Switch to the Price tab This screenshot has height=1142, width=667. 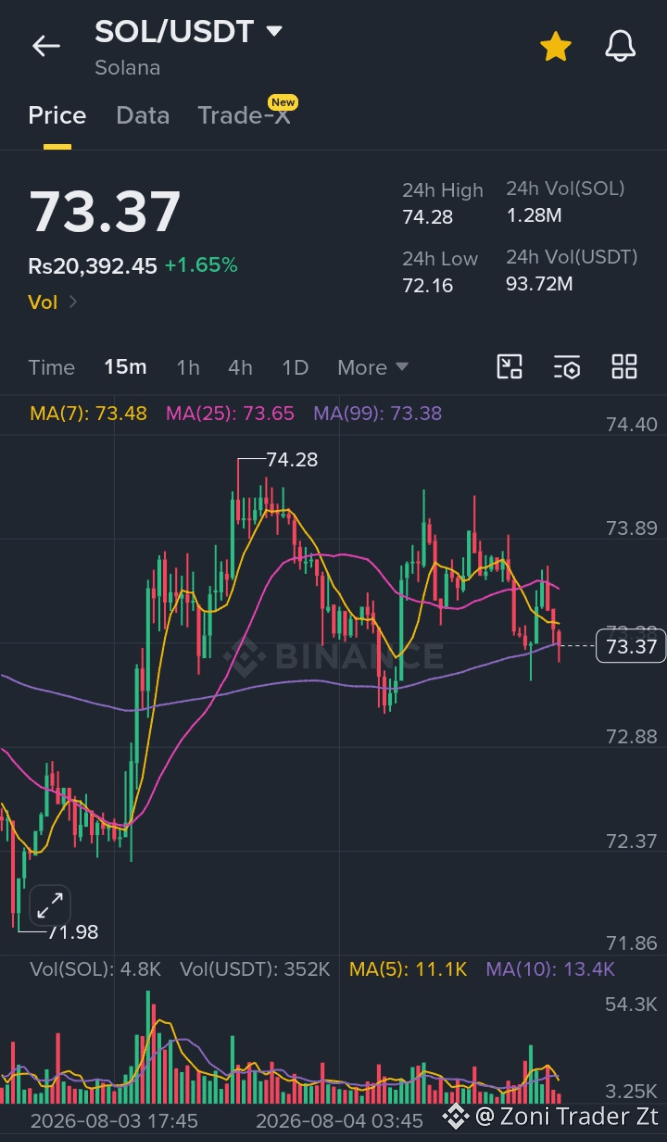click(x=58, y=116)
